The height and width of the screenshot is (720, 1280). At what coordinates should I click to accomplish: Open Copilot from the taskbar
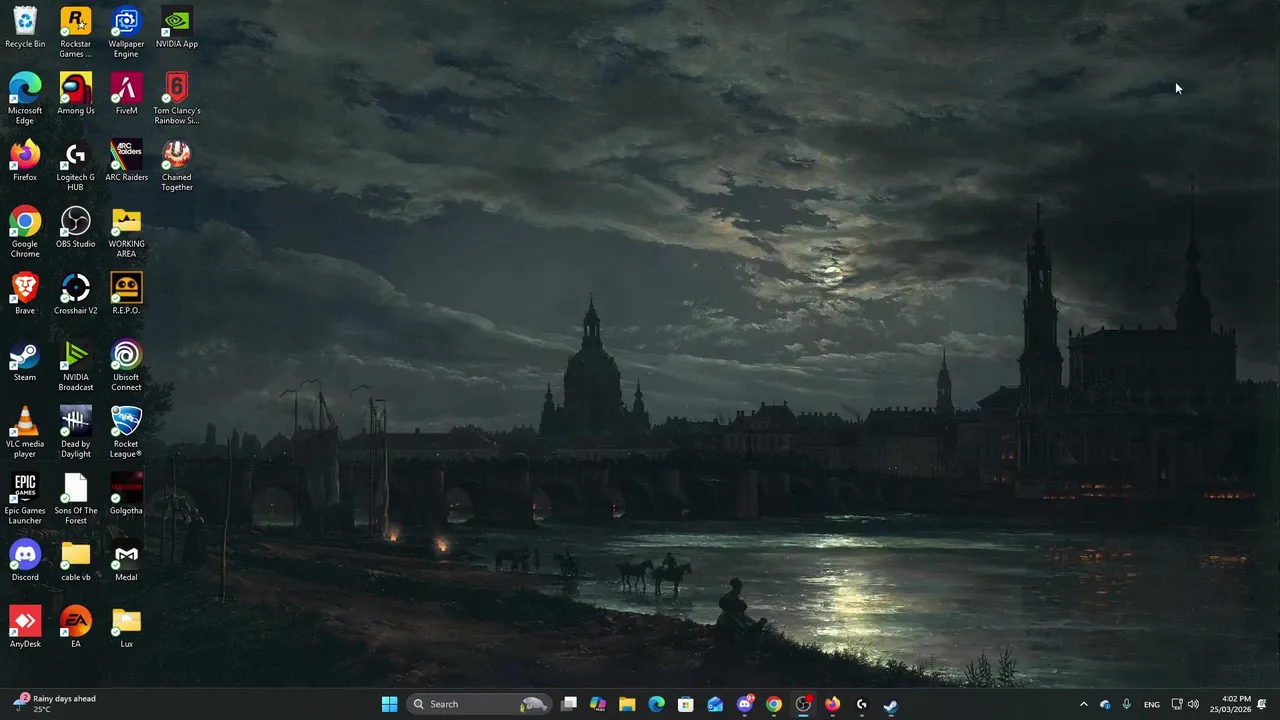598,704
